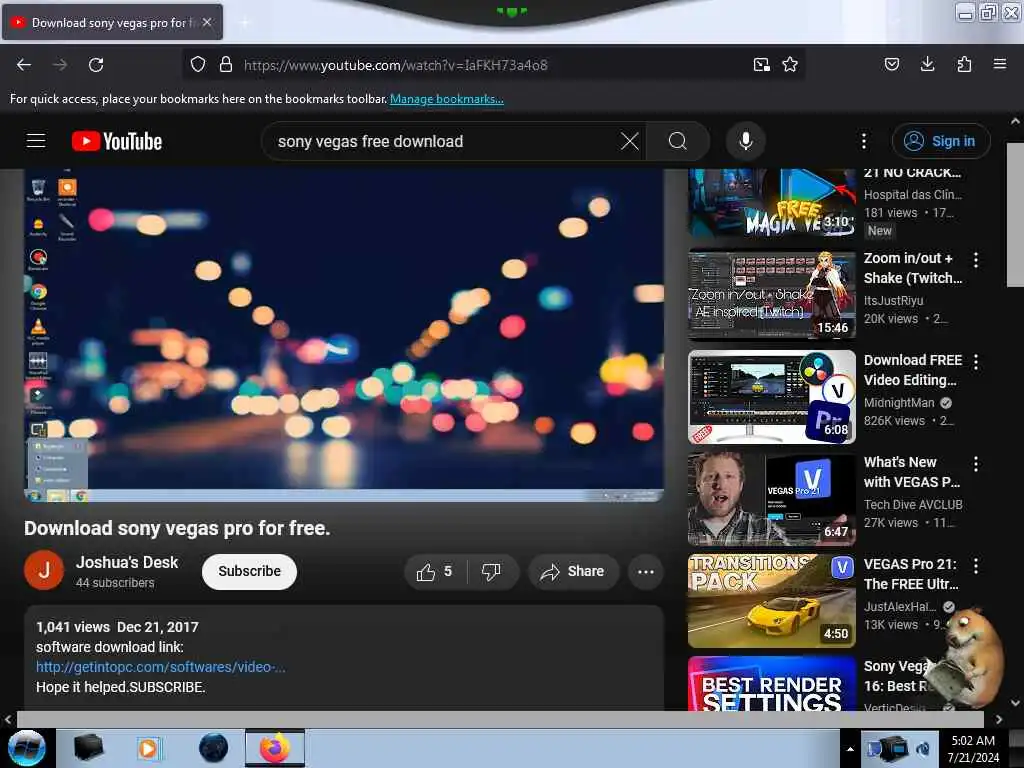Bookmark this page with the star icon
1024x768 pixels.
click(790, 65)
